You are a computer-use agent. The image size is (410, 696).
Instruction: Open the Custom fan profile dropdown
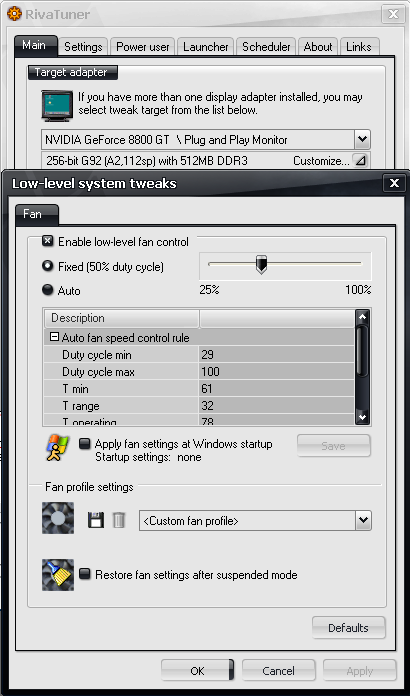tap(363, 520)
